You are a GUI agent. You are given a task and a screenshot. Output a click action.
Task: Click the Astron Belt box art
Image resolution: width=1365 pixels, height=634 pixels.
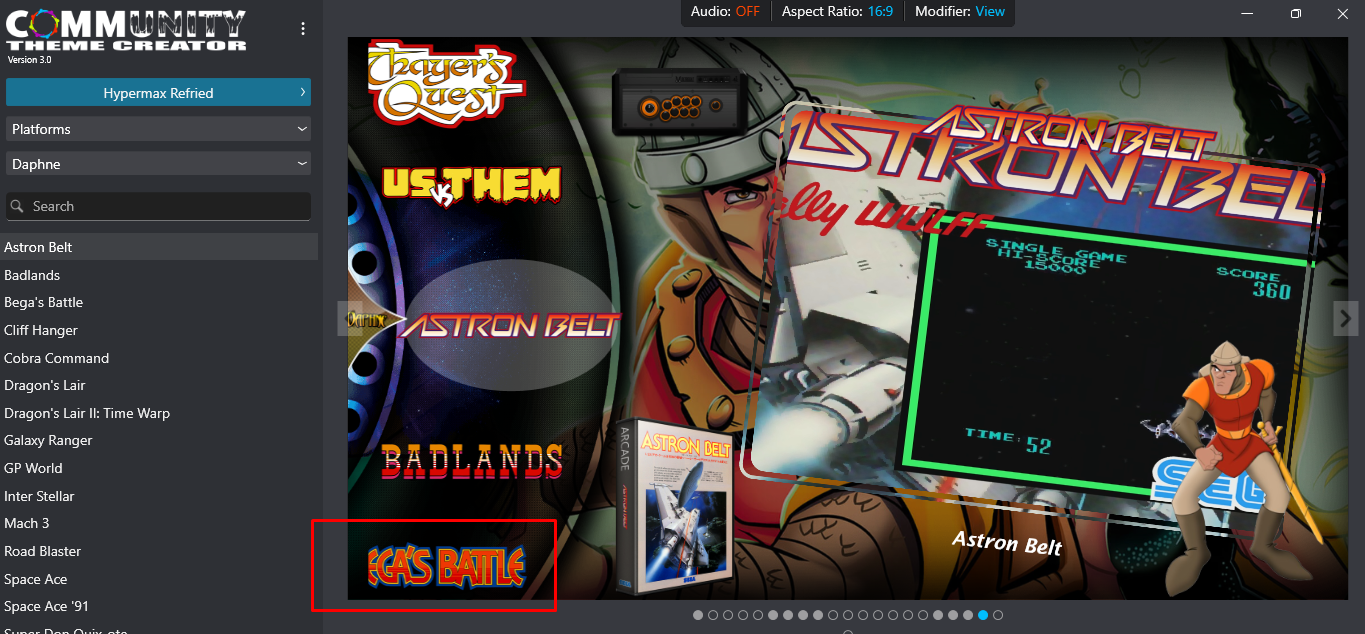click(675, 507)
